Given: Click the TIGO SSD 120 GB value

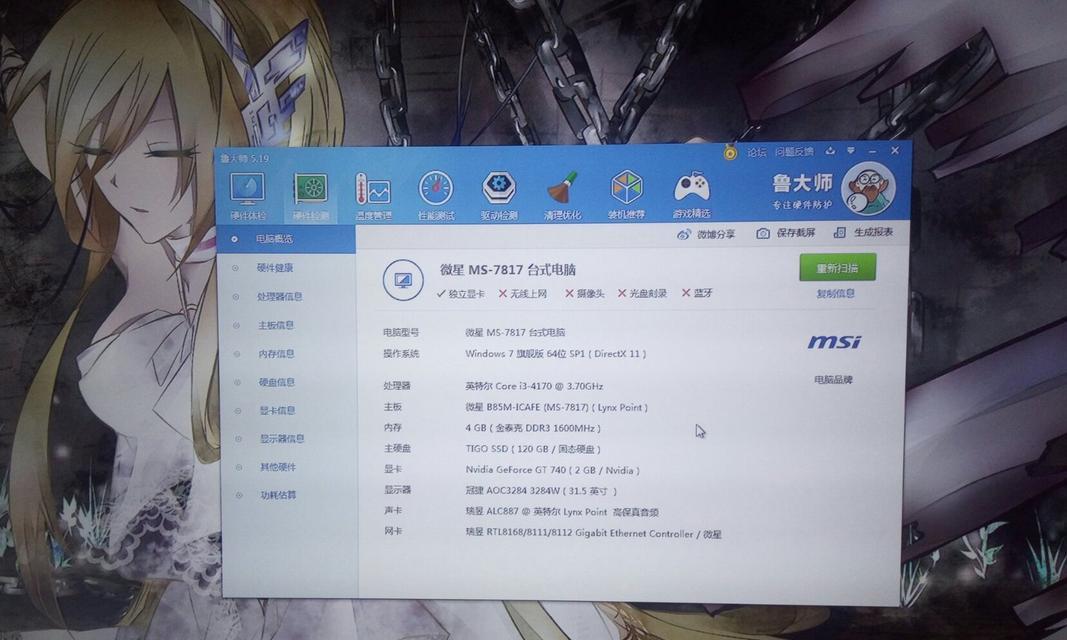Looking at the screenshot, I should click(533, 449).
